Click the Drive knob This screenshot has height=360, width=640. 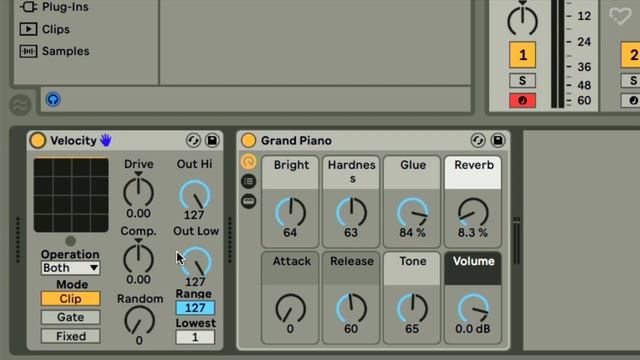click(138, 192)
